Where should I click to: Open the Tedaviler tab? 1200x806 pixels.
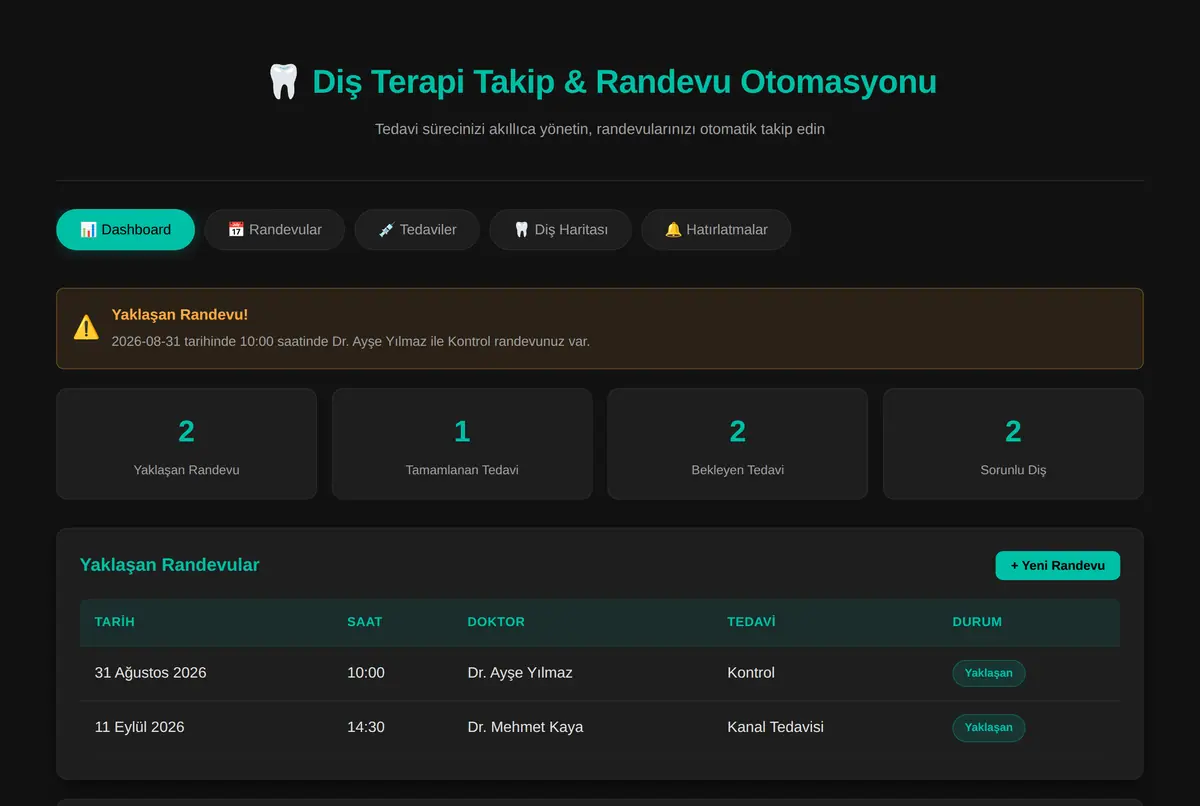click(417, 229)
